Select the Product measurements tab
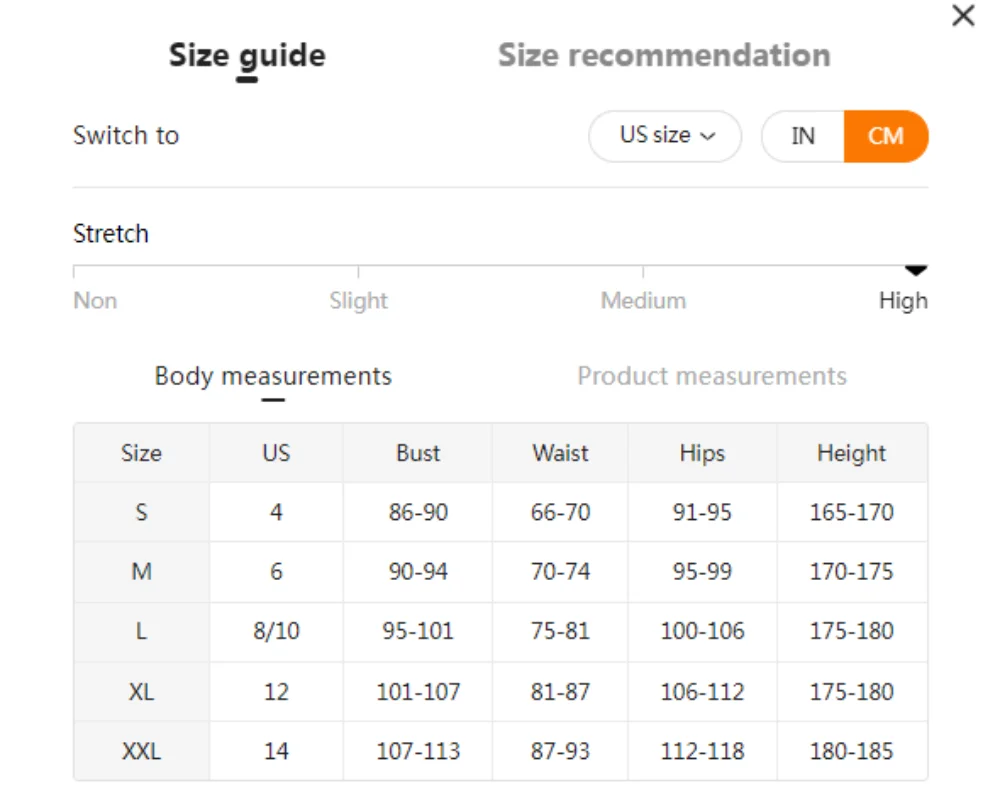 [x=712, y=376]
